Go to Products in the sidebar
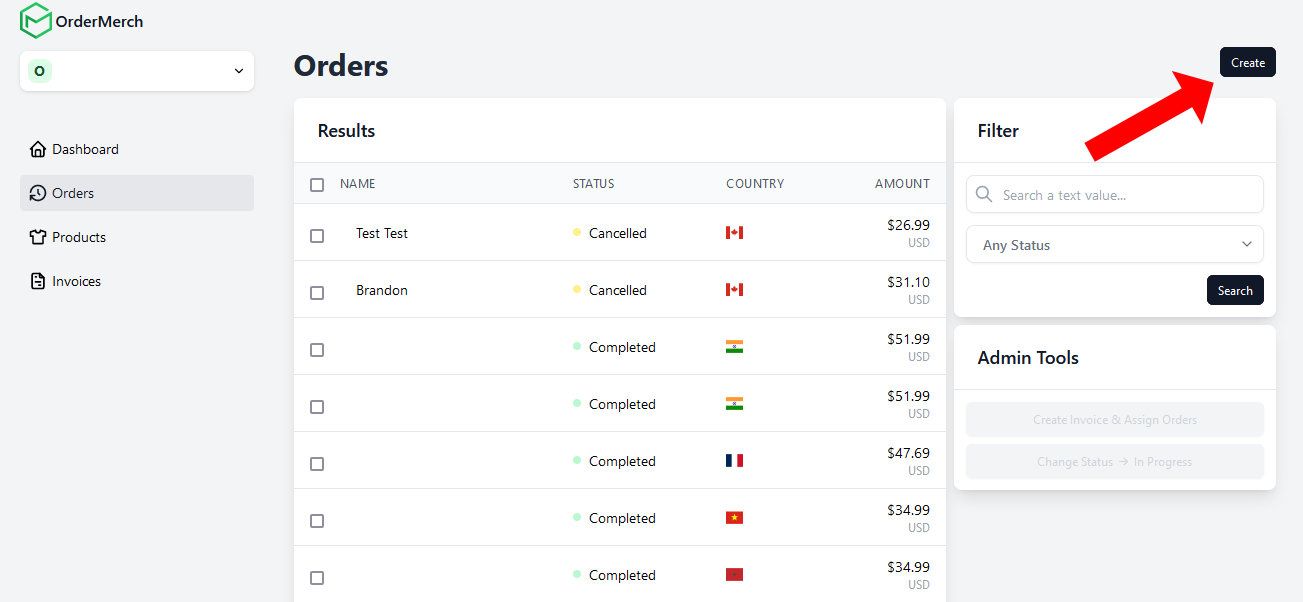Screen dimensions: 1303x602 coord(78,237)
